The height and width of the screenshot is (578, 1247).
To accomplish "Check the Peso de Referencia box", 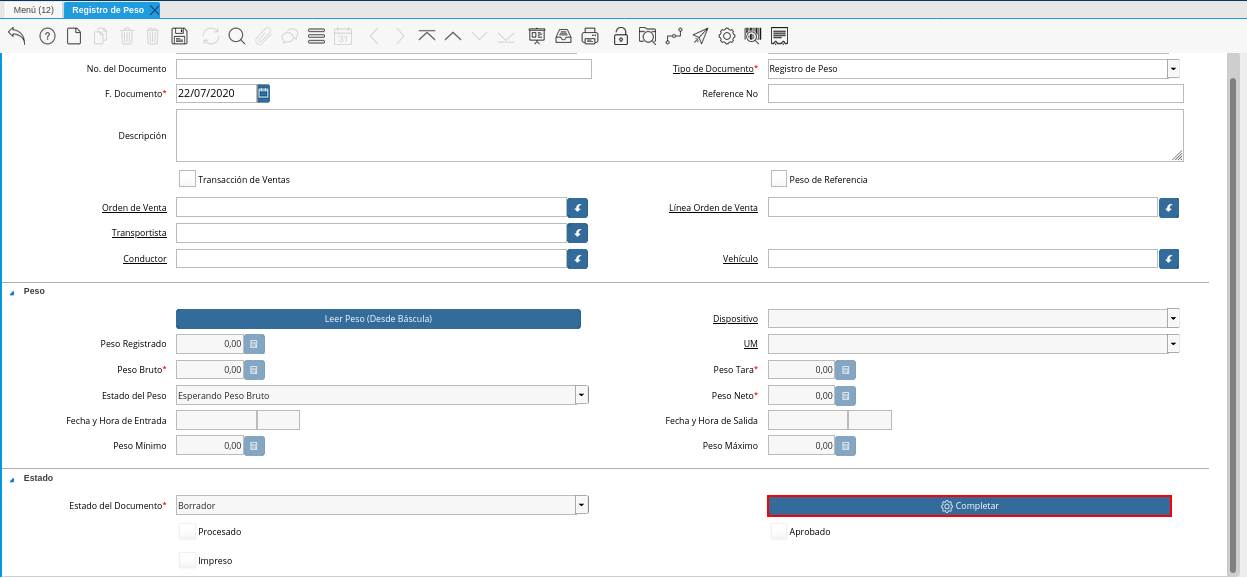I will click(x=779, y=179).
